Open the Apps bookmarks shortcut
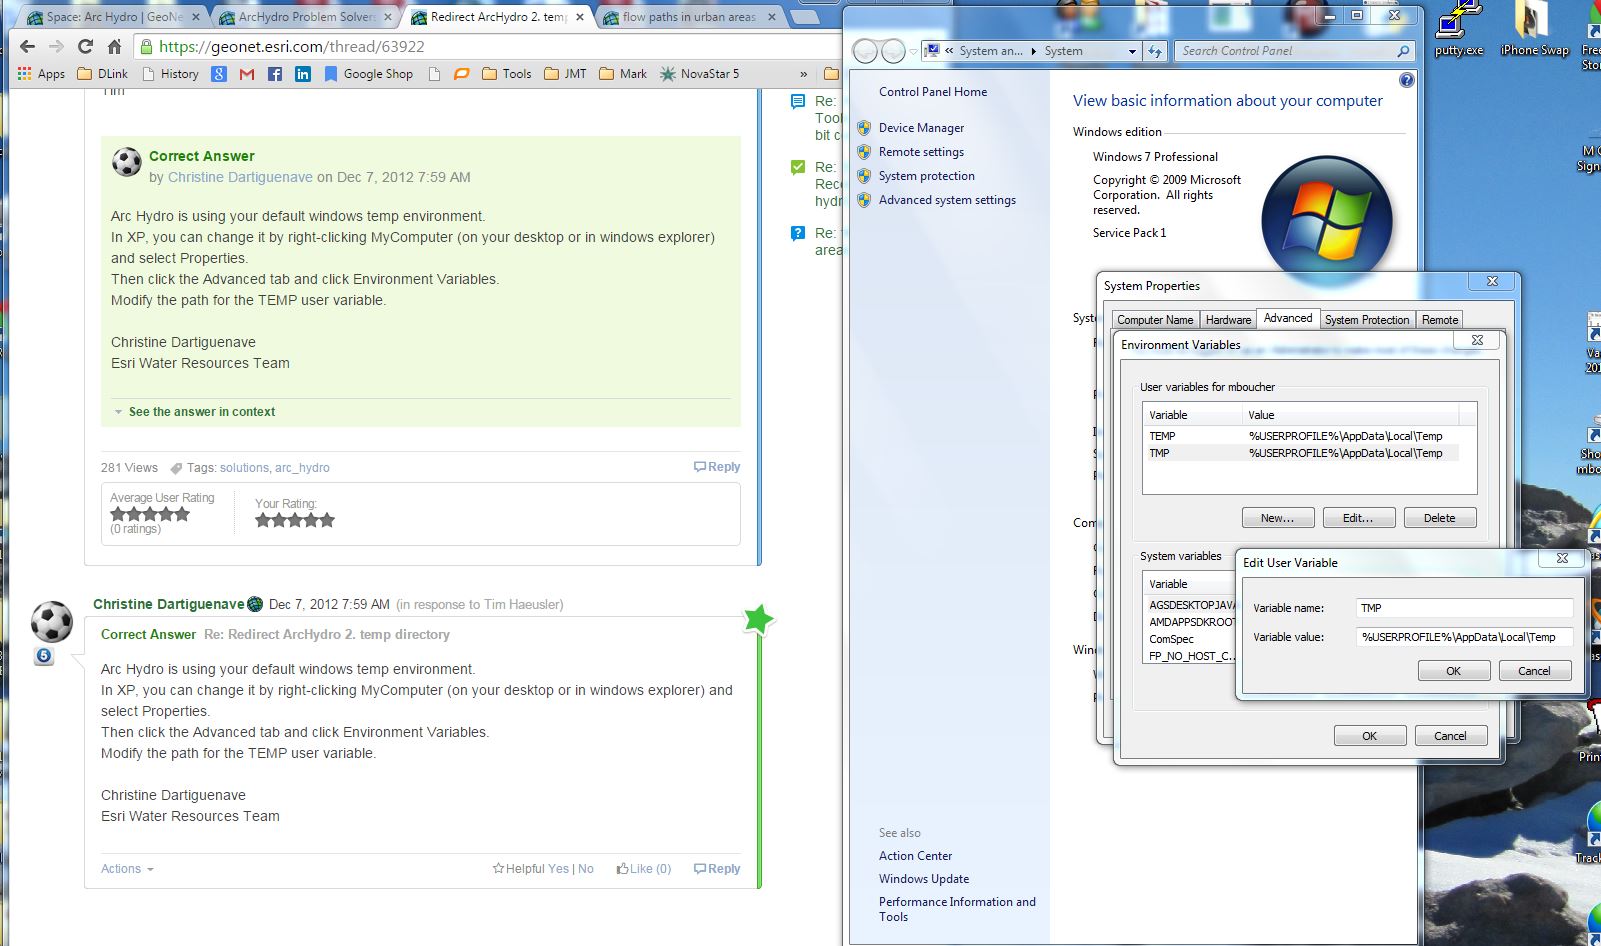 42,74
